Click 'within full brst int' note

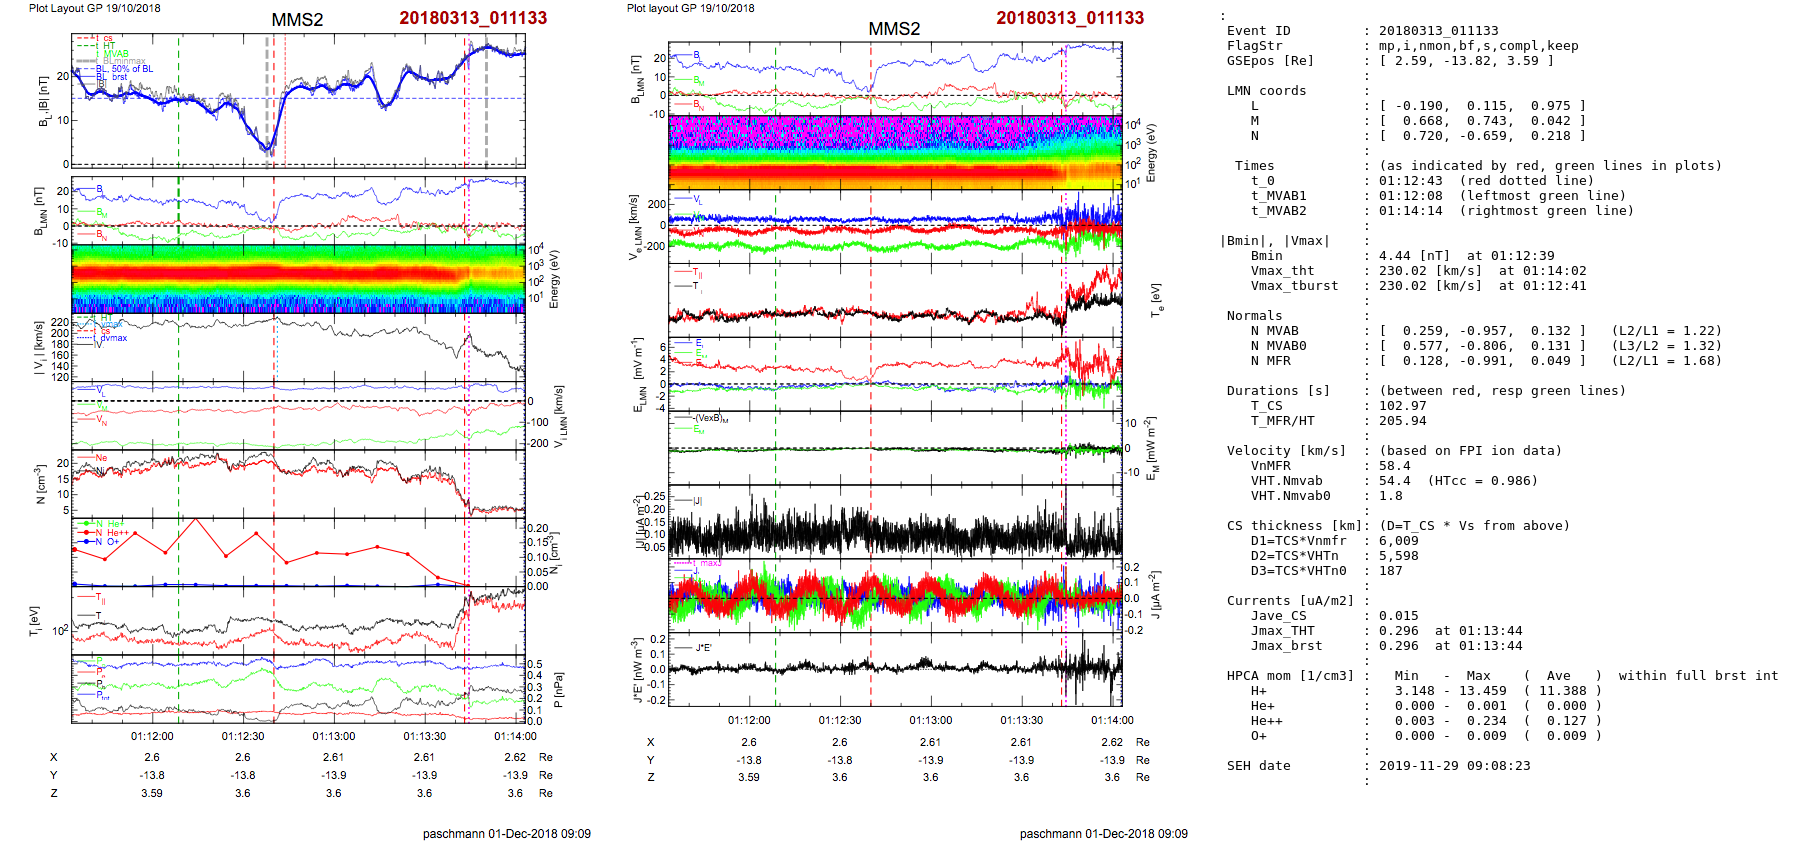(1699, 676)
